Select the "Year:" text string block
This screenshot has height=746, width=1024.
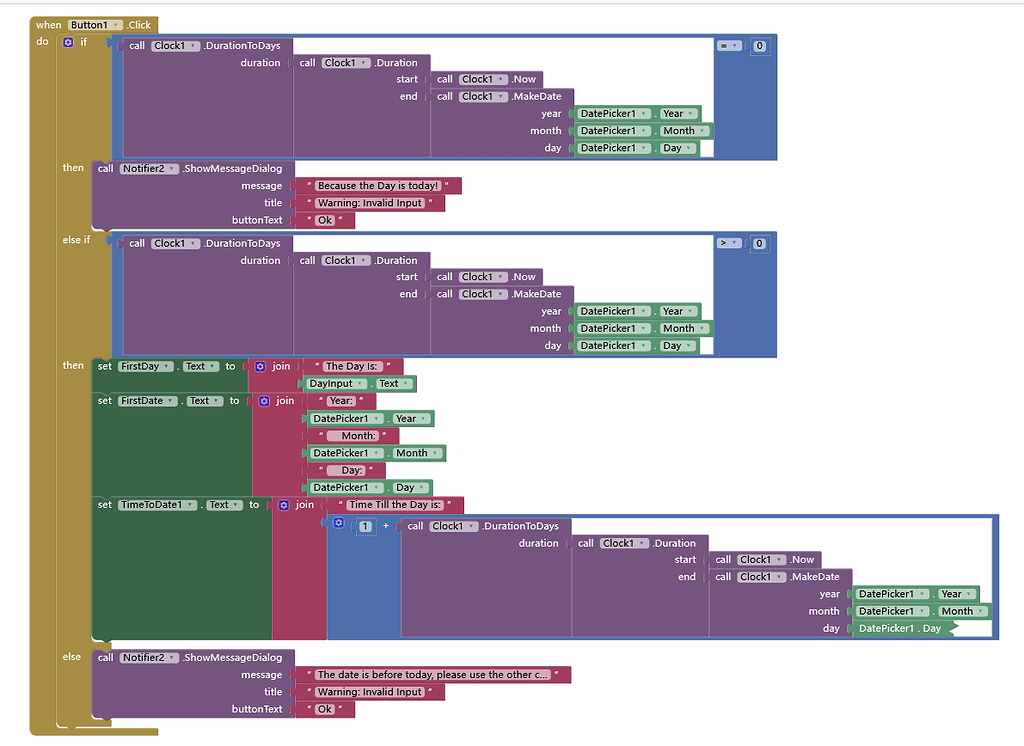click(341, 401)
